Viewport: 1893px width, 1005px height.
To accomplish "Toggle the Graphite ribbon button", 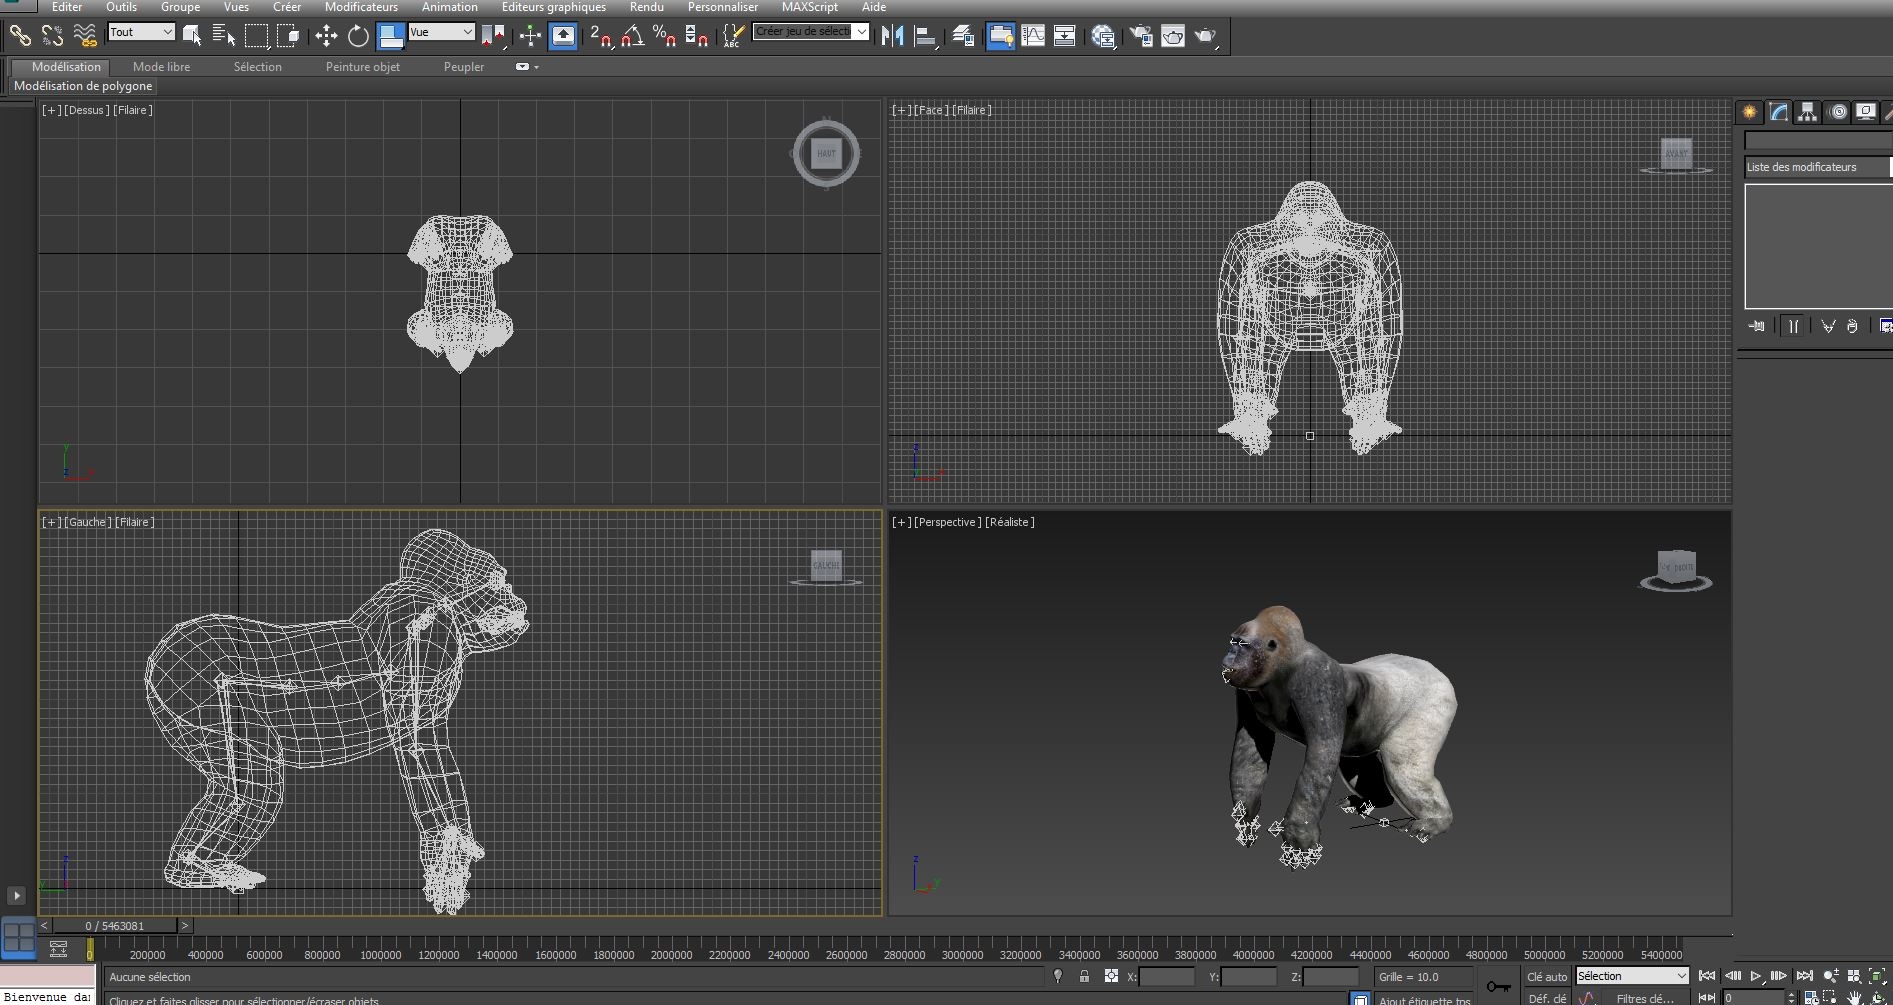I will pyautogui.click(x=1000, y=36).
